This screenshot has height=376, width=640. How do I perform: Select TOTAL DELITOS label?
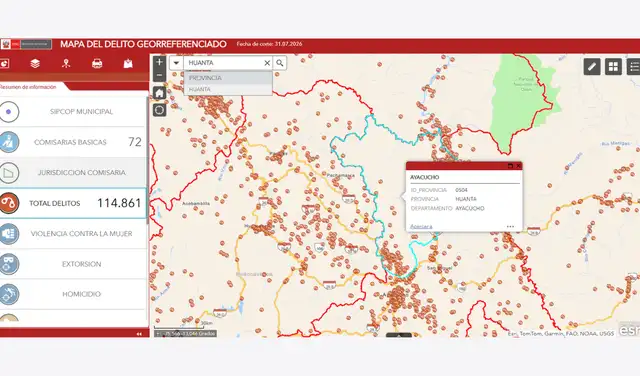pyautogui.click(x=55, y=203)
